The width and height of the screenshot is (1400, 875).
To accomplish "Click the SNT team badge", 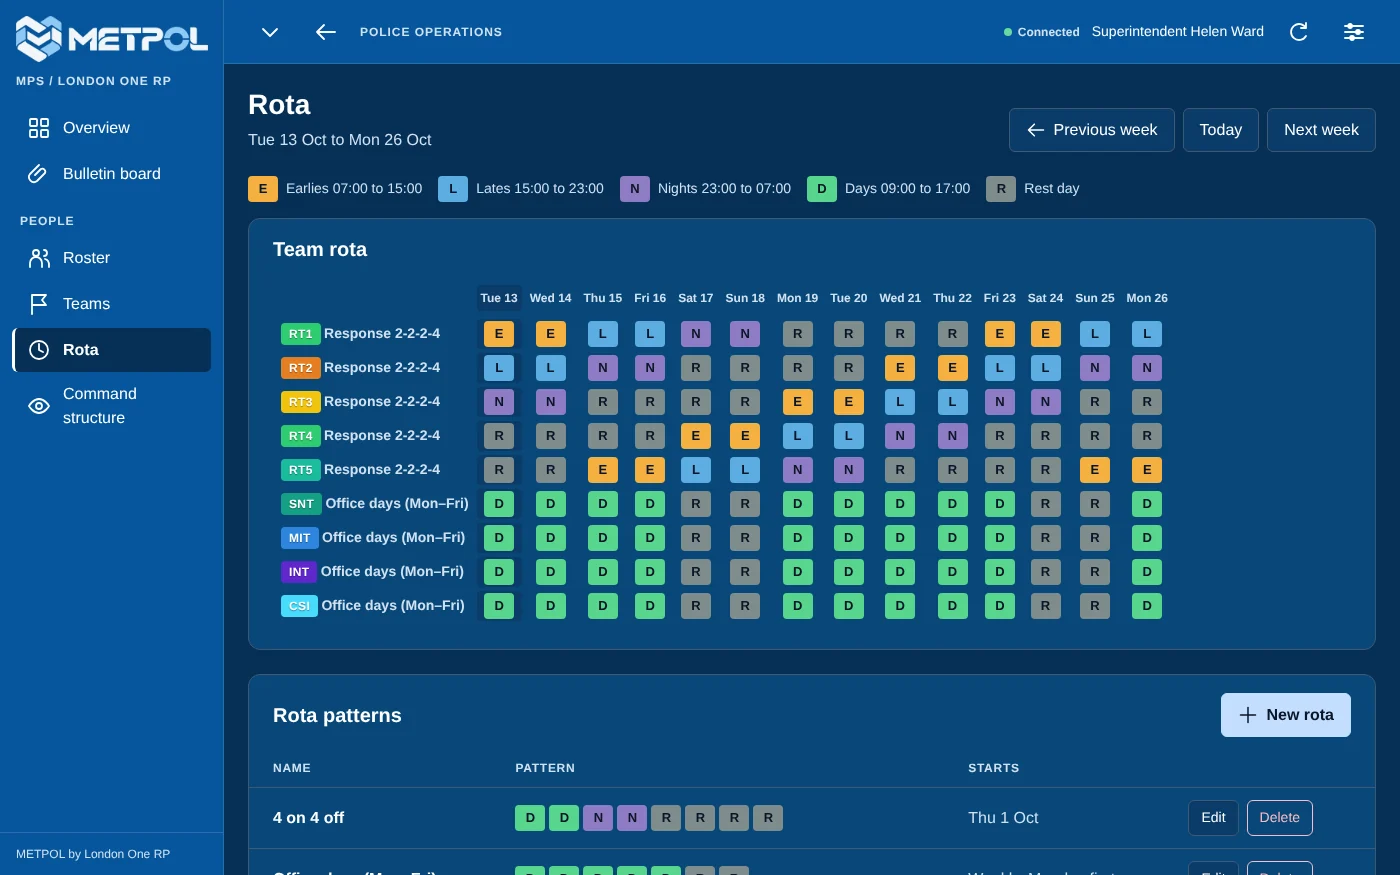I will pos(301,504).
